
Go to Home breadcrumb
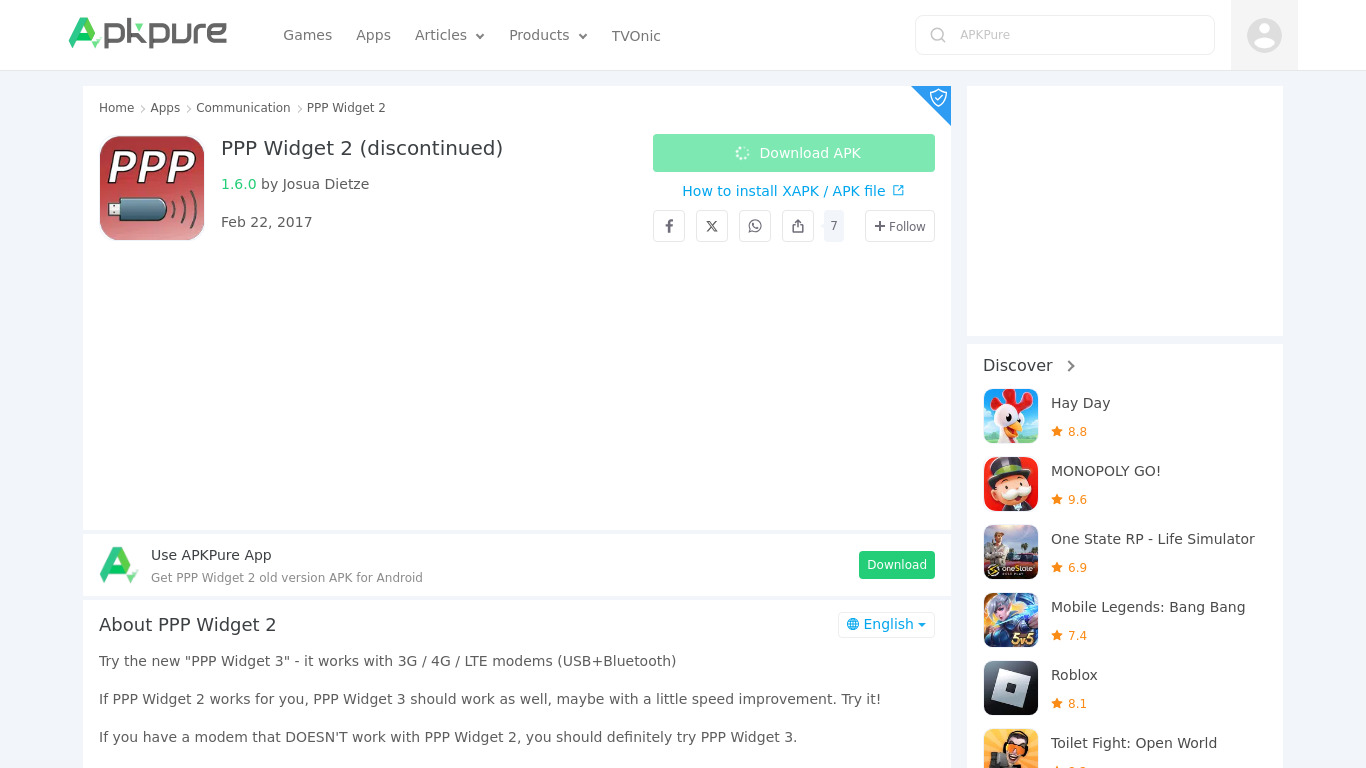[116, 108]
